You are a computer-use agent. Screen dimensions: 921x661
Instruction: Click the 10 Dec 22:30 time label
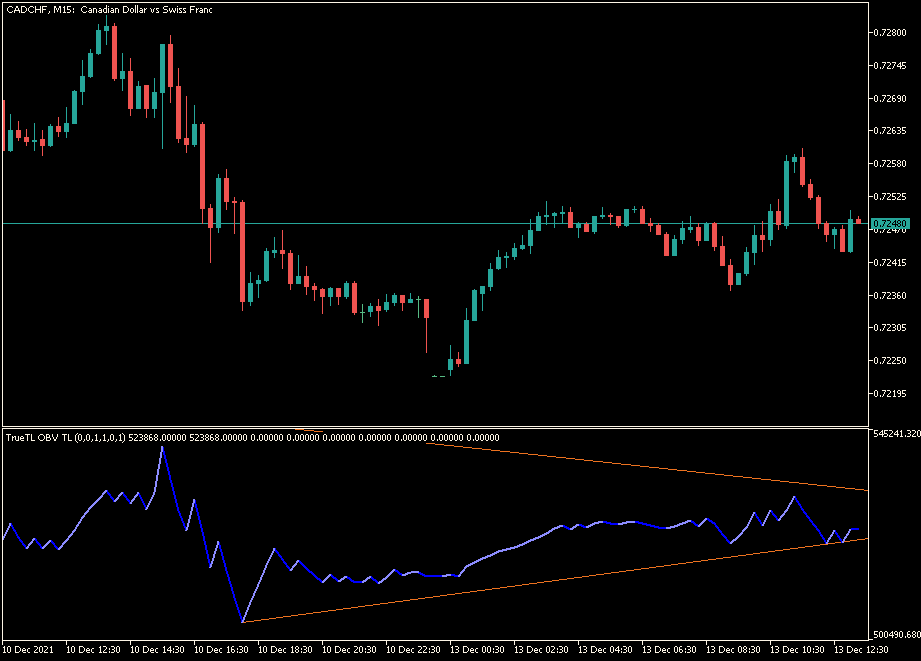tap(414, 650)
